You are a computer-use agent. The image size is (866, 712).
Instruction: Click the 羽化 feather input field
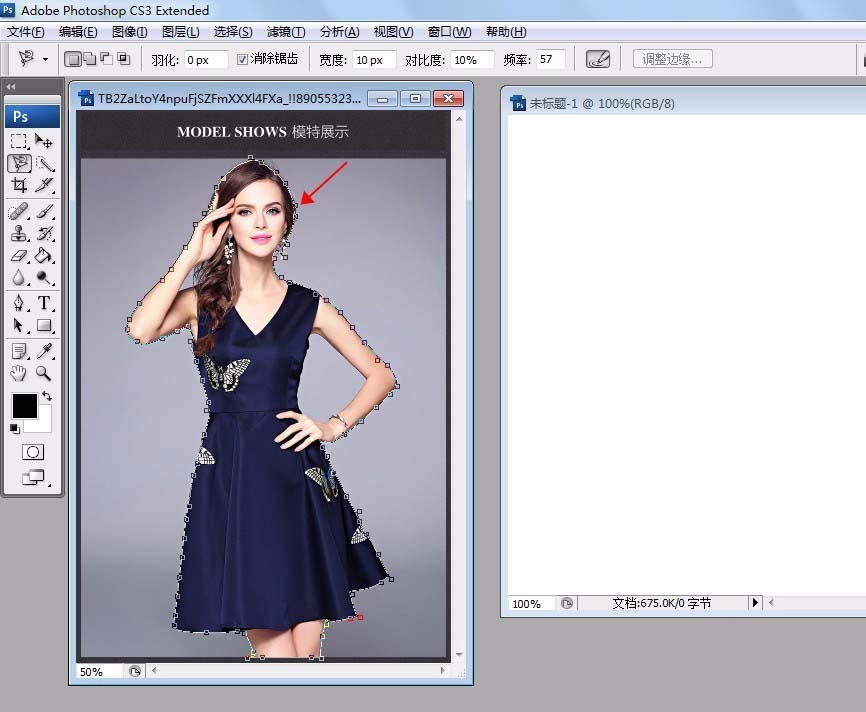[x=206, y=60]
